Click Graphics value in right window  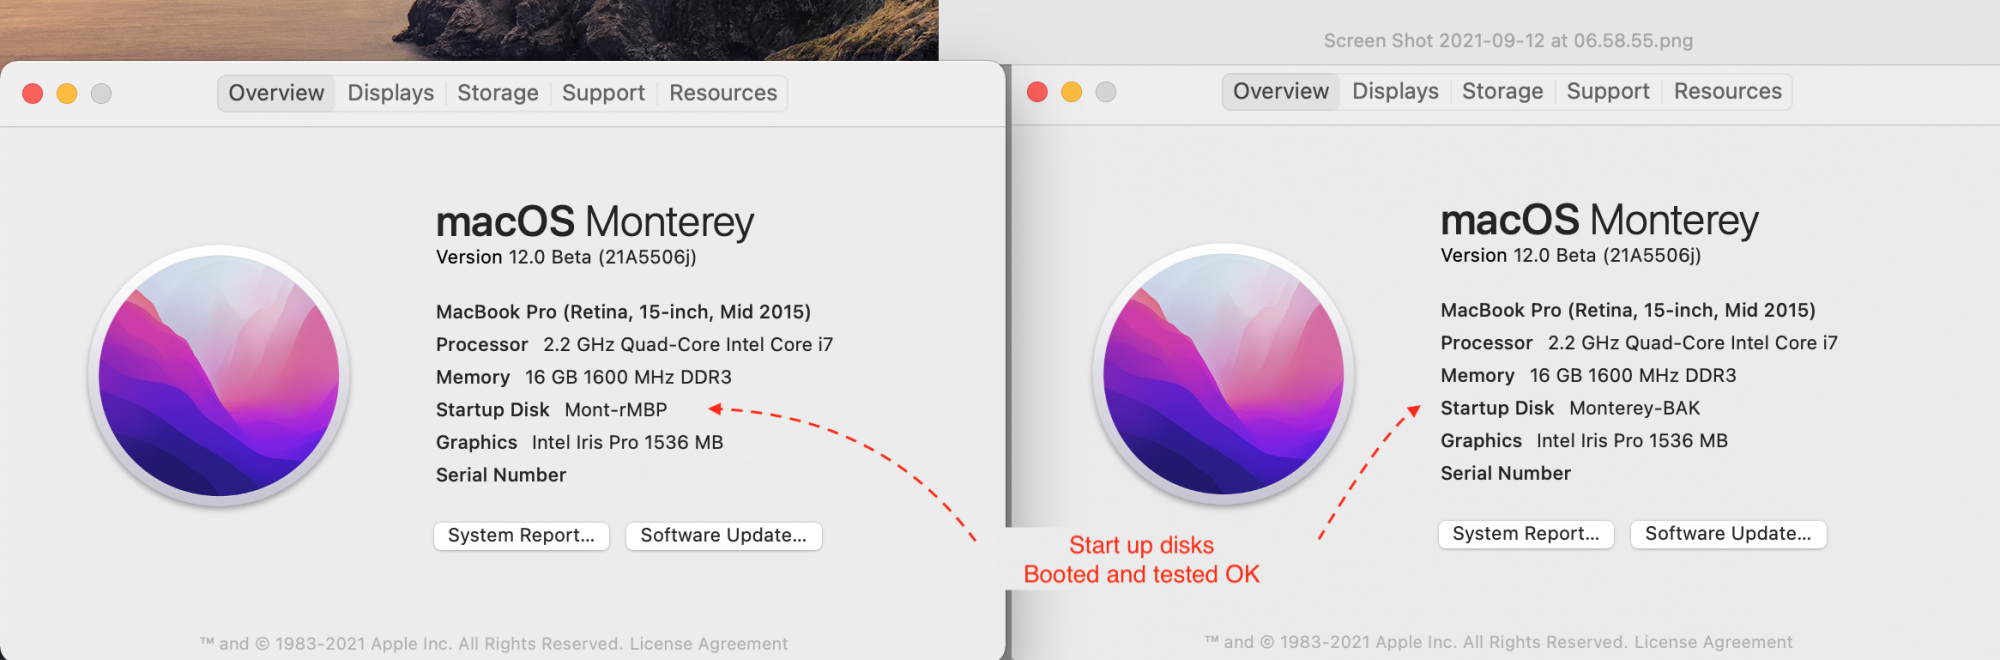point(1632,441)
